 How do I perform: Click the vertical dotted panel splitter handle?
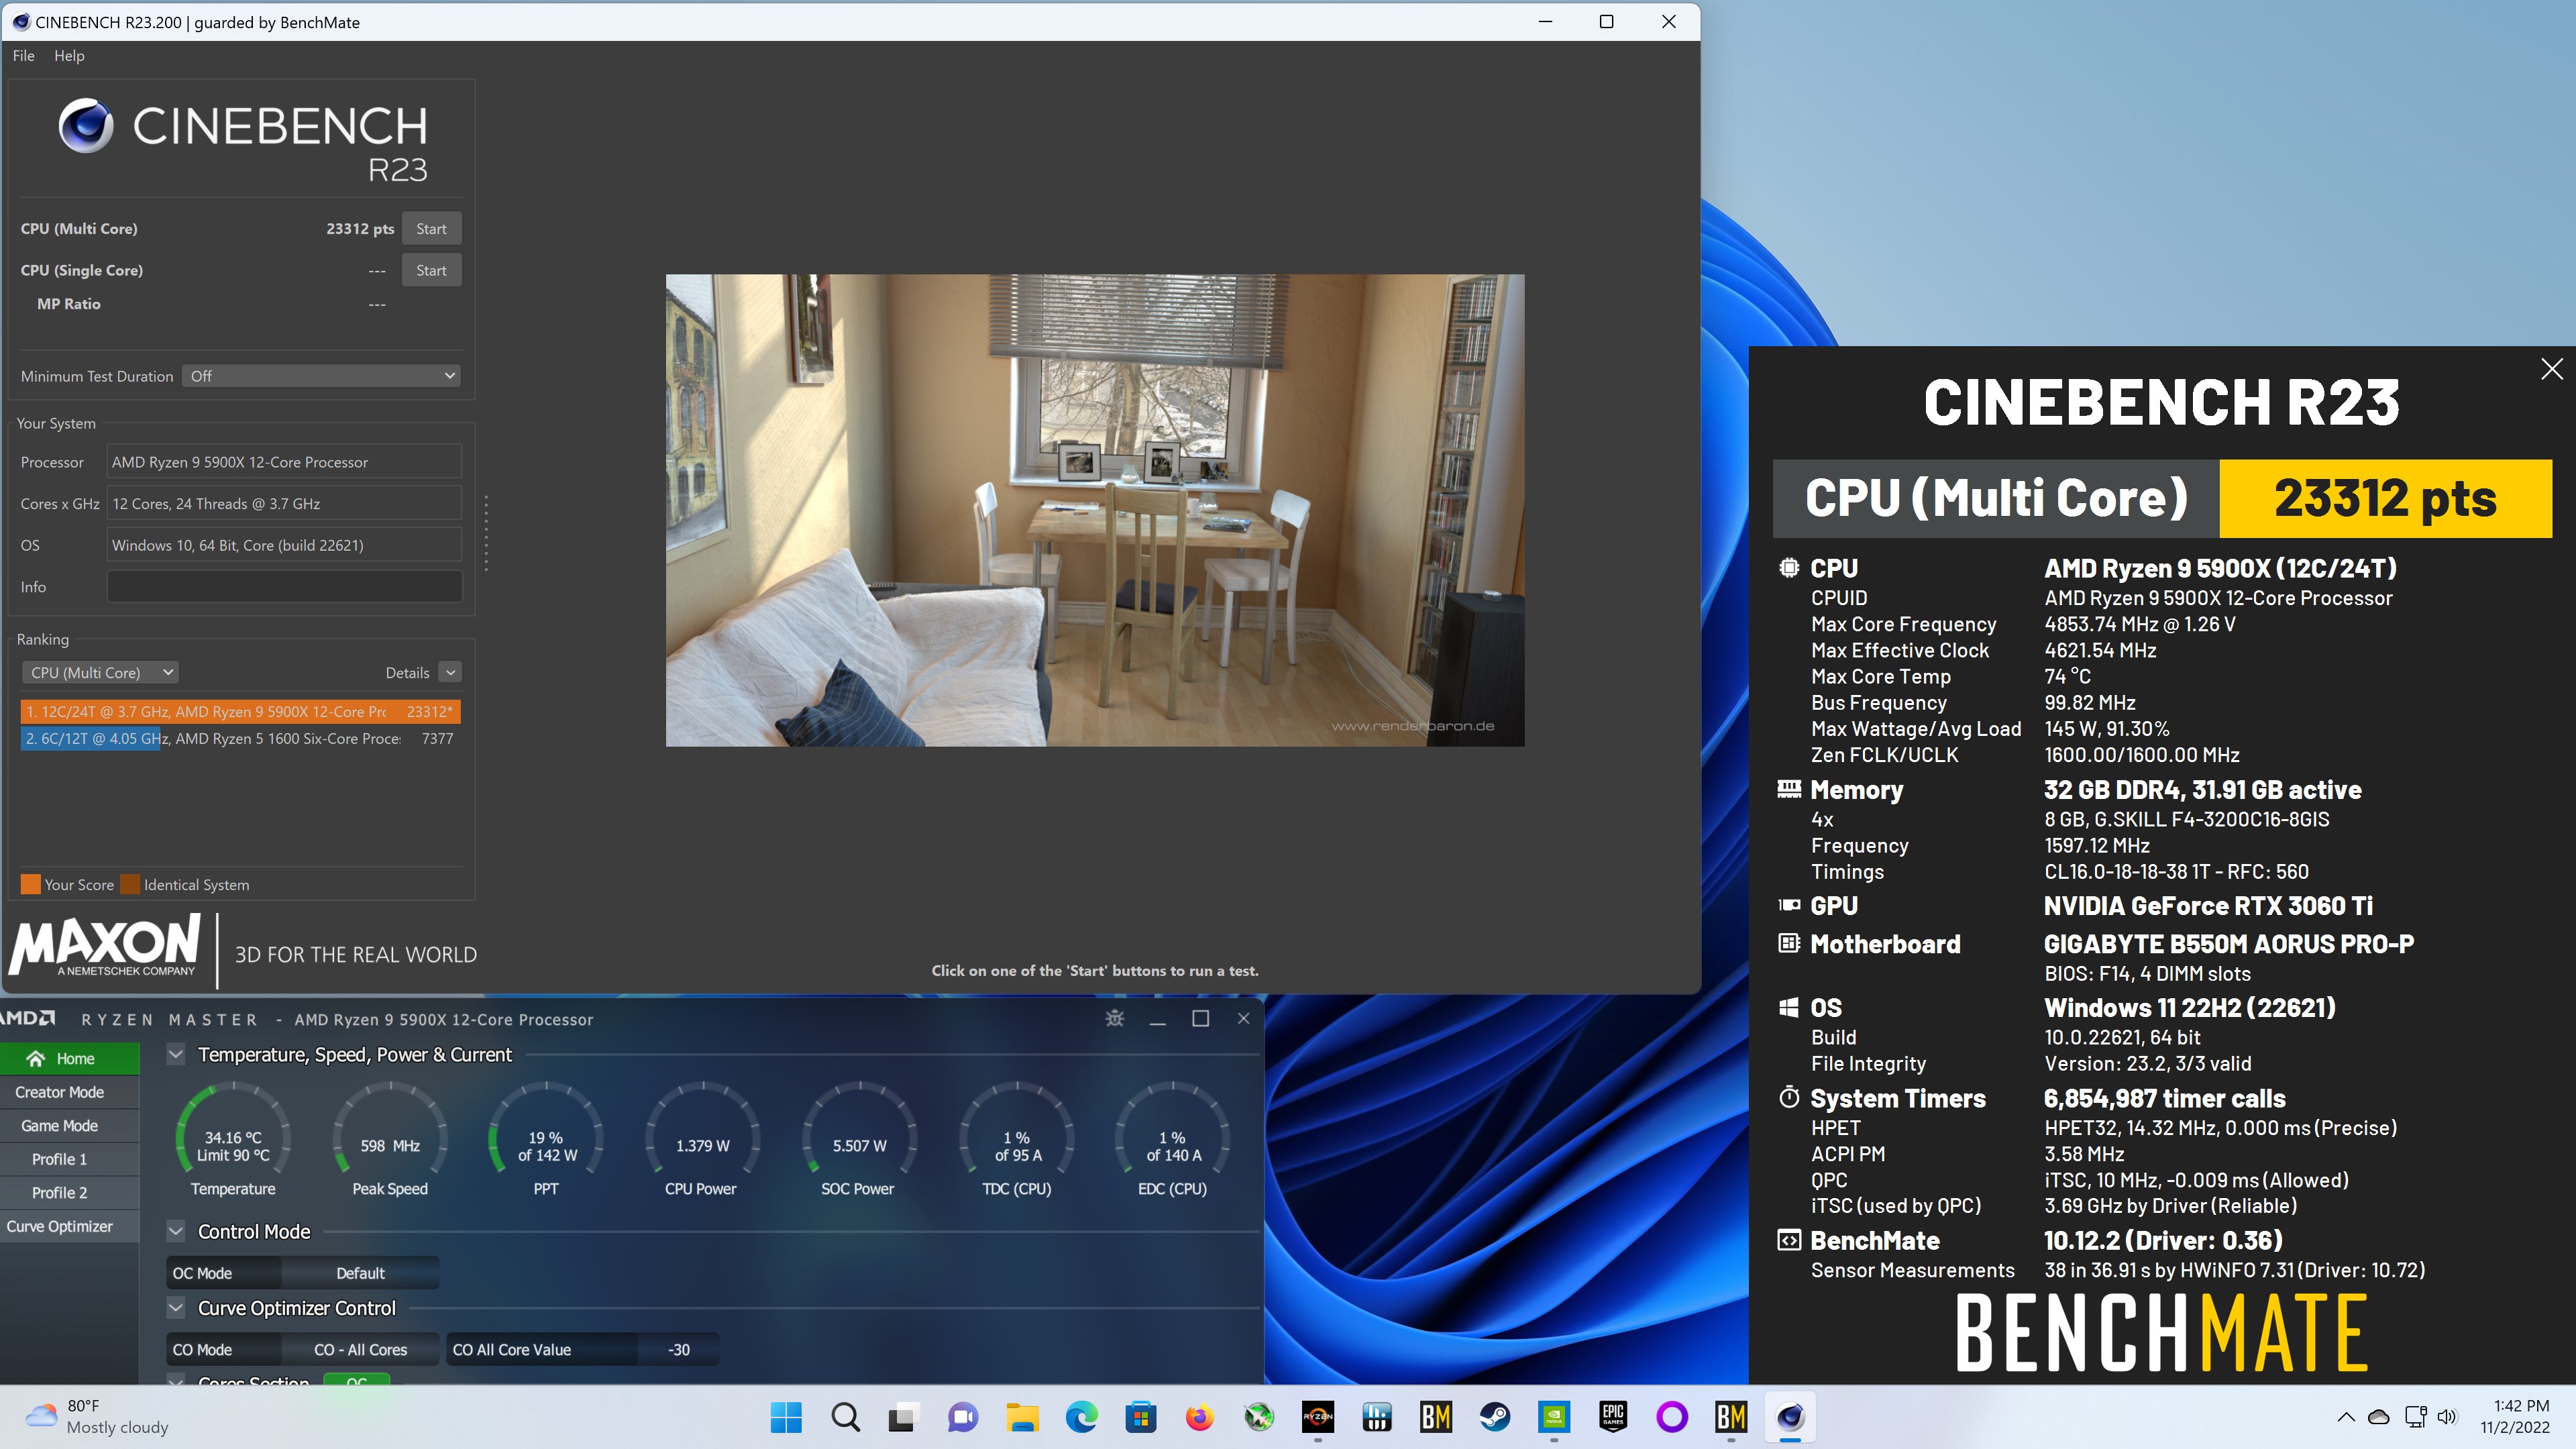click(486, 534)
